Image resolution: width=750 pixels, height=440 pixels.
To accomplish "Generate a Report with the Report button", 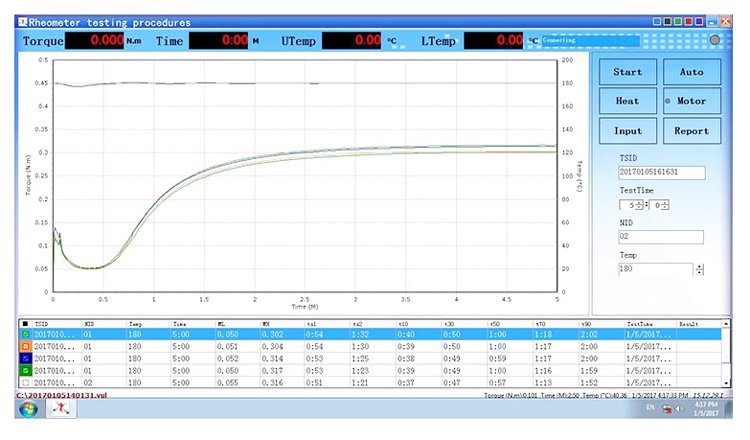I will click(692, 131).
